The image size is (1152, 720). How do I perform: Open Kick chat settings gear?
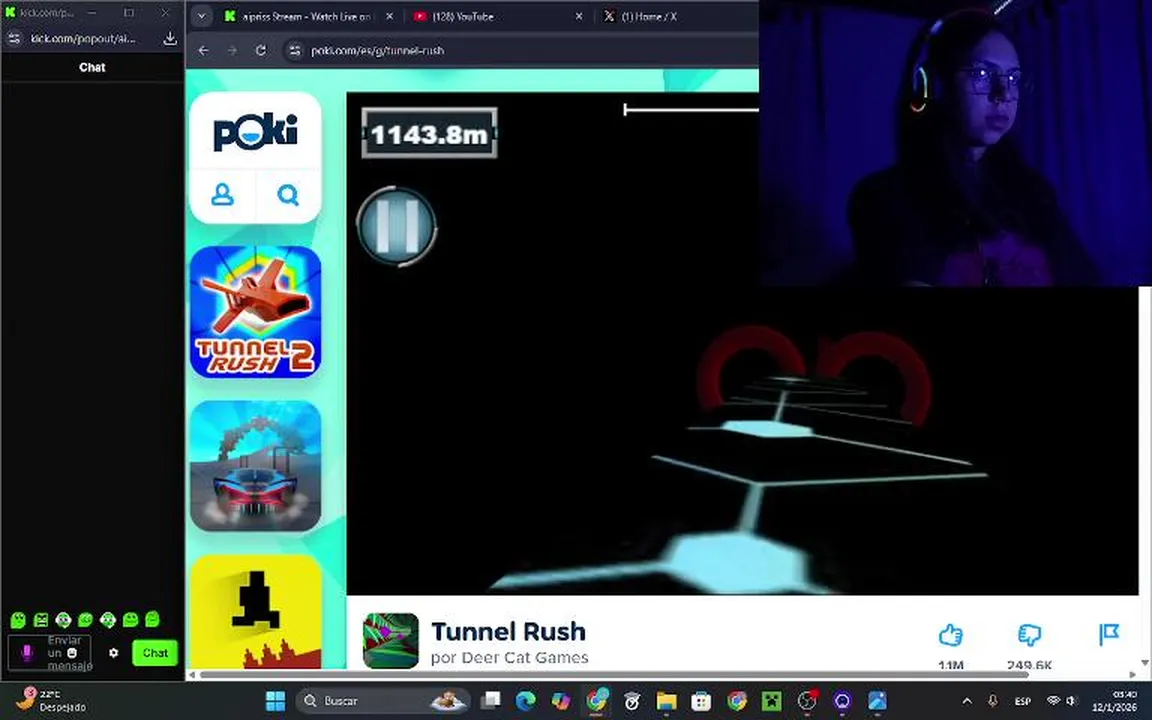point(114,652)
